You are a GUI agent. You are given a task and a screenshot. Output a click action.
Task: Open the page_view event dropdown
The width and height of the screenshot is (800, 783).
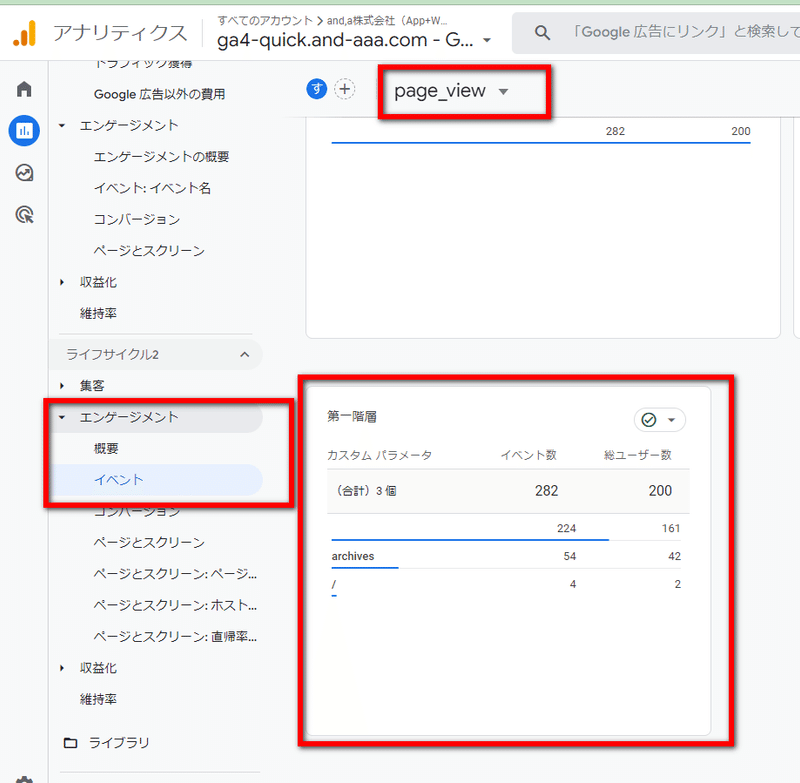click(451, 91)
